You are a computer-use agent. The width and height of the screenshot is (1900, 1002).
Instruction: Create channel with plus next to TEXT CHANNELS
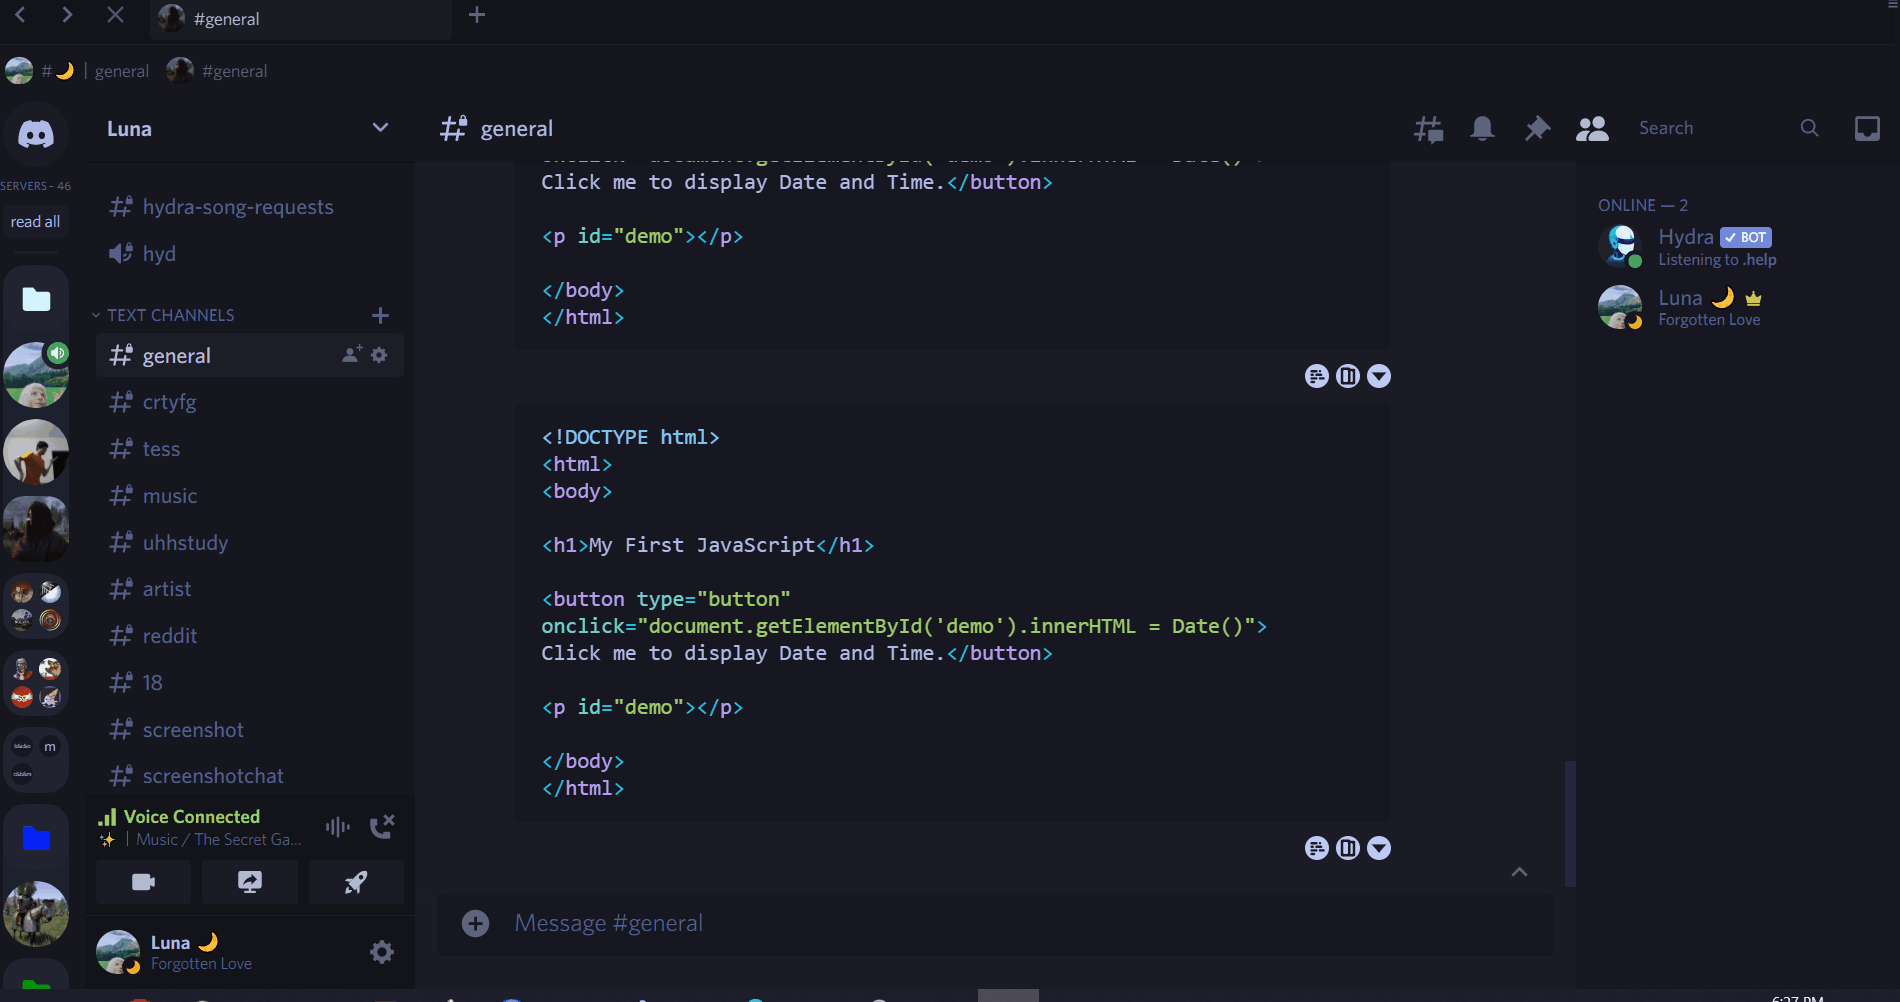(380, 315)
